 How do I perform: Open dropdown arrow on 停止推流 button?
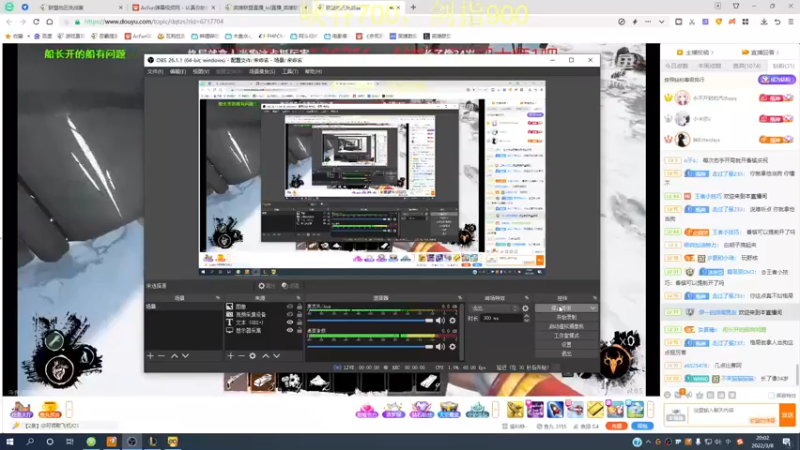pyautogui.click(x=592, y=308)
